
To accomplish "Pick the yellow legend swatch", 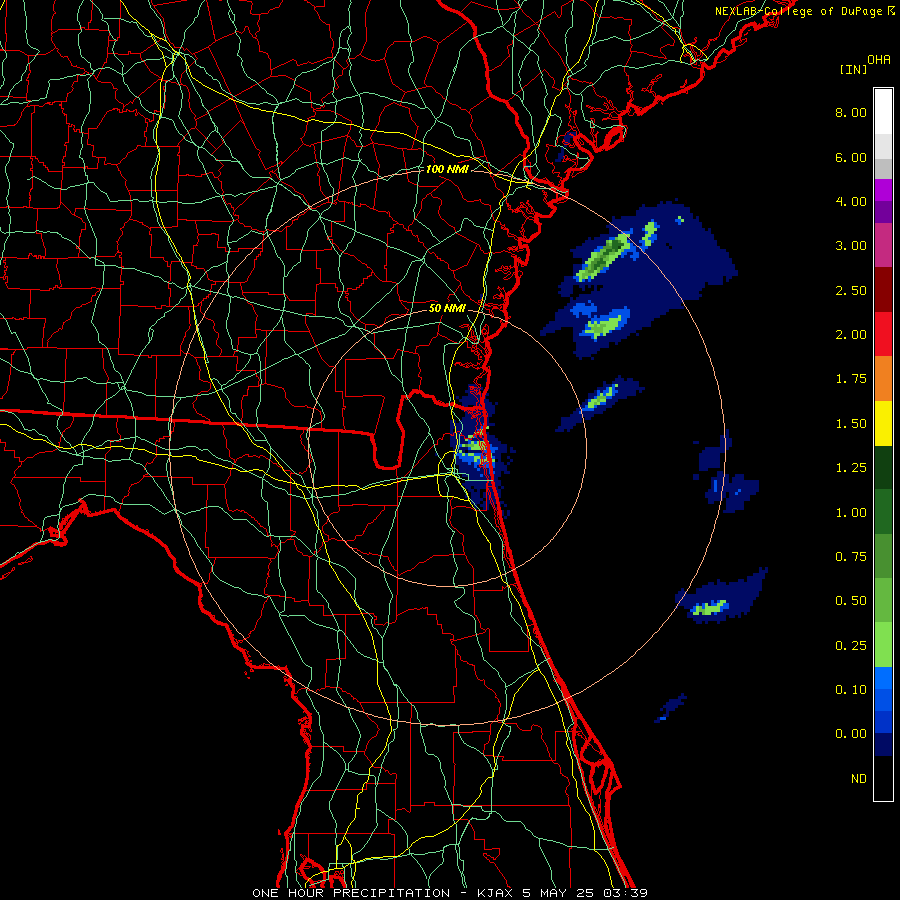I will point(883,423).
